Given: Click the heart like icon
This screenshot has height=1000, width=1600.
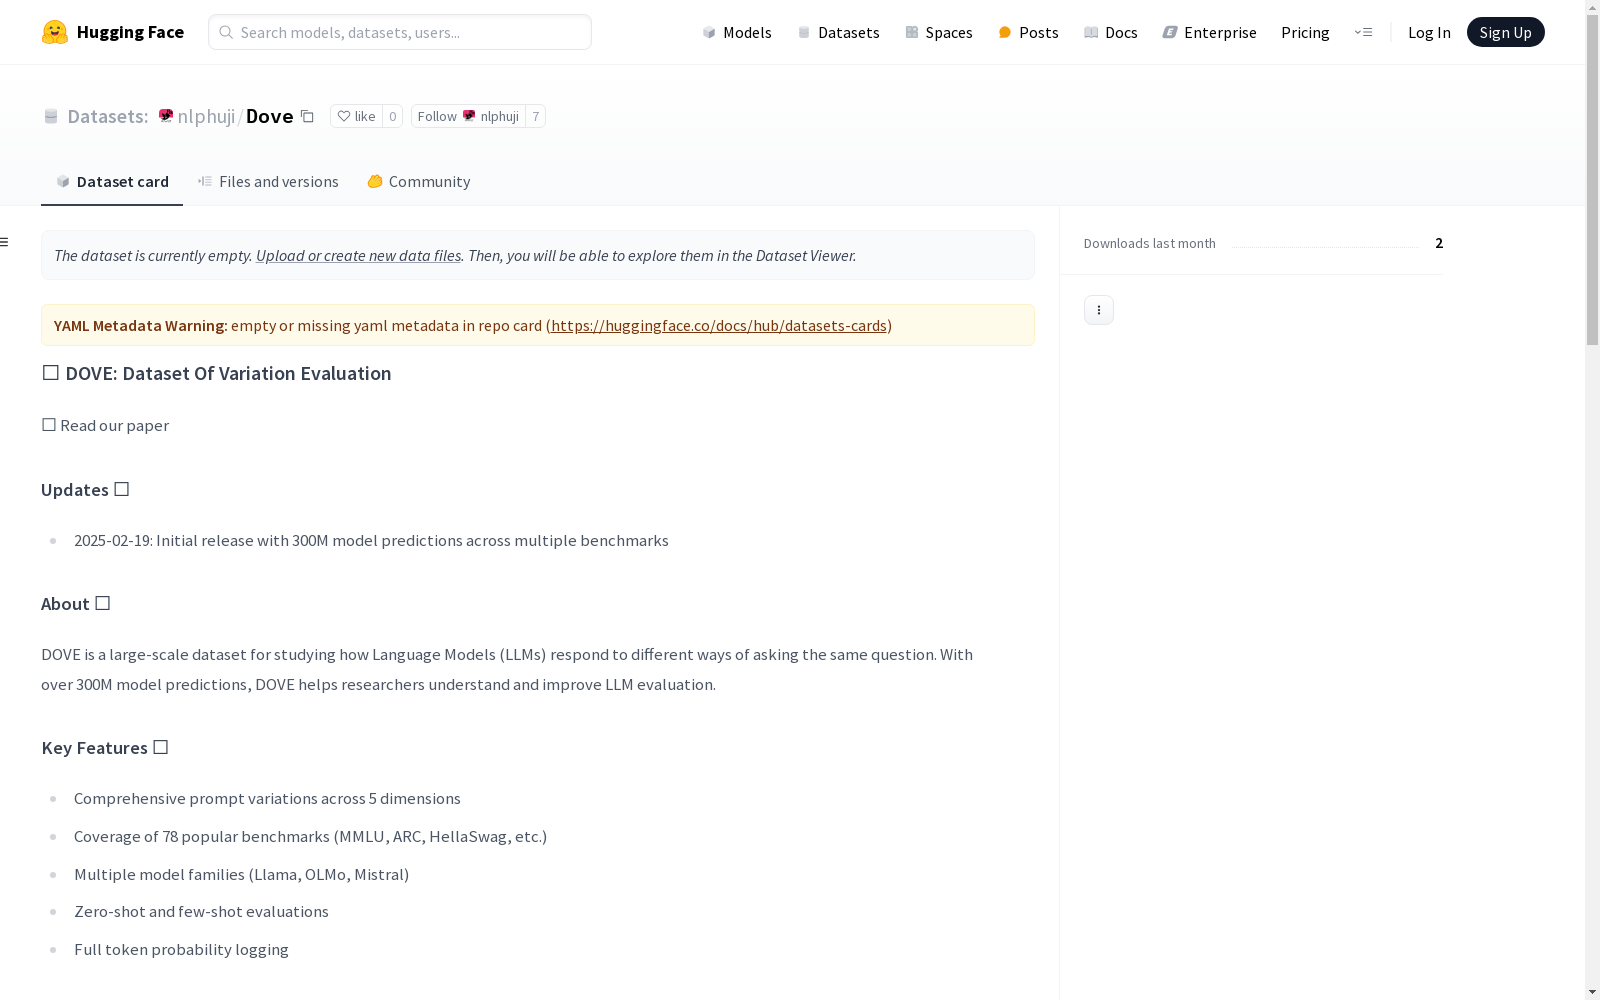Looking at the screenshot, I should coord(343,116).
